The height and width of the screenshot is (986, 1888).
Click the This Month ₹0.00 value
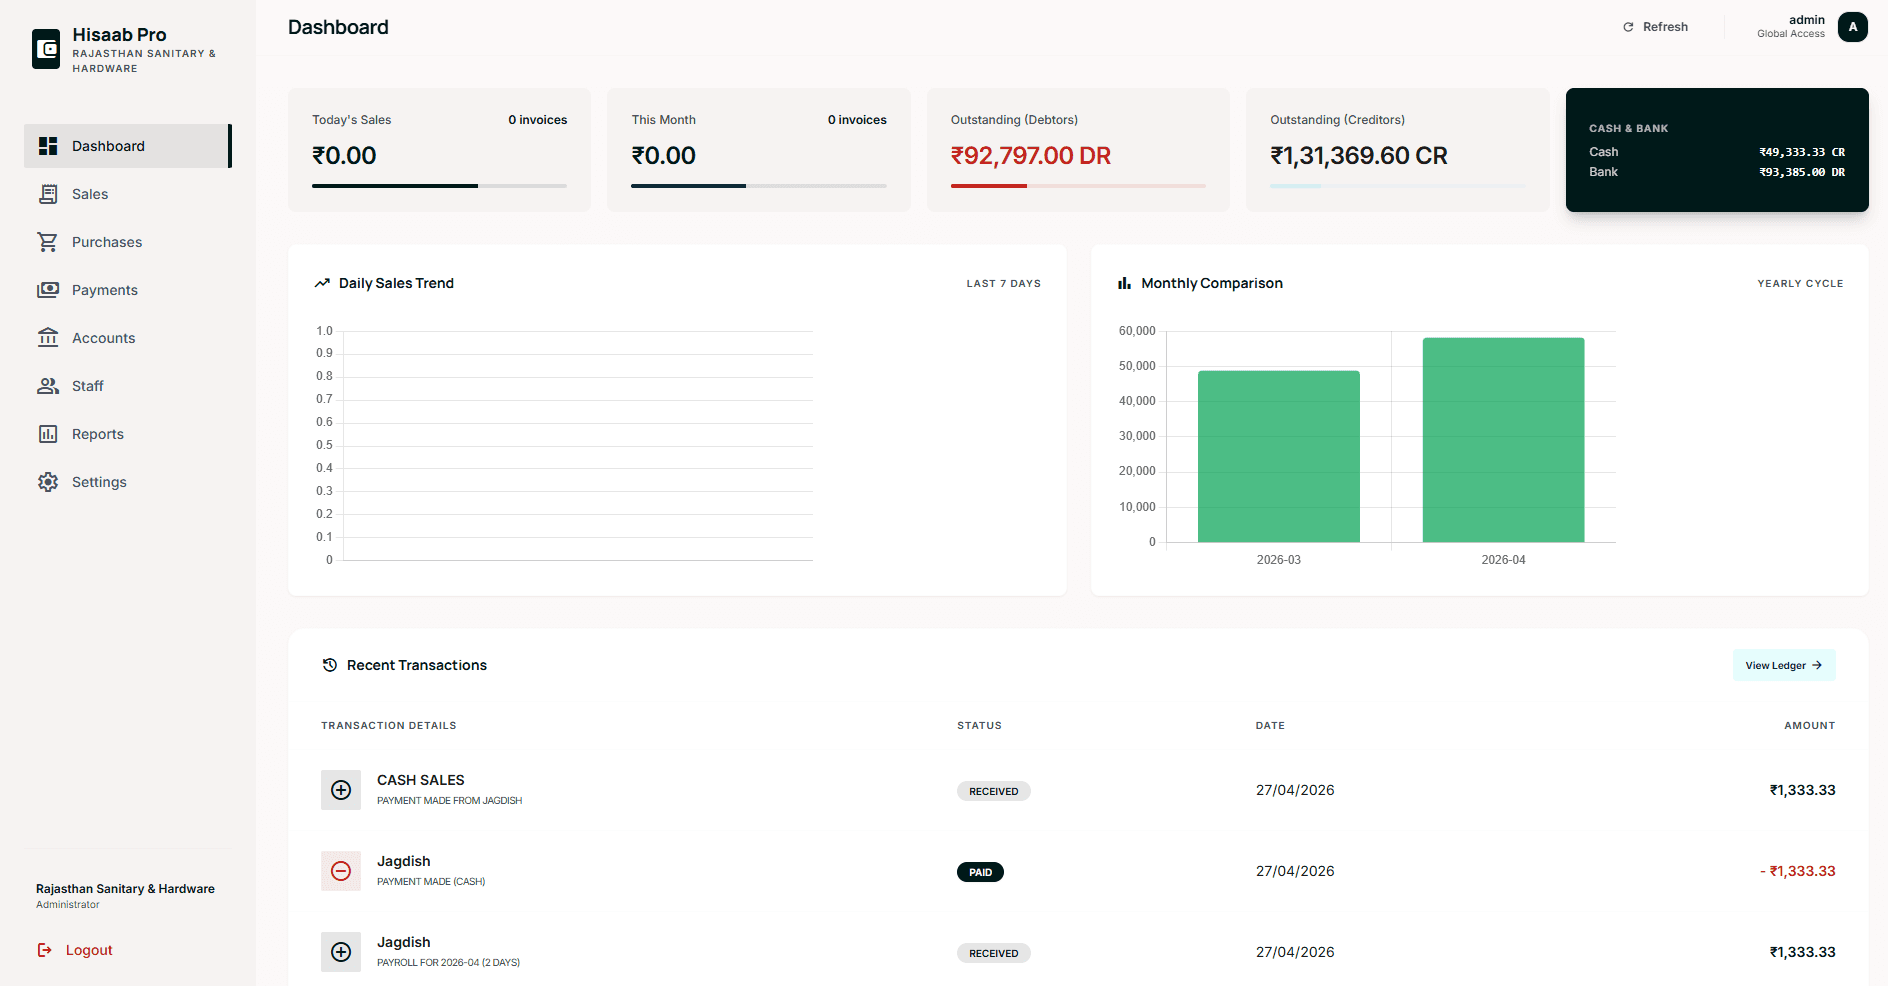[x=663, y=156]
